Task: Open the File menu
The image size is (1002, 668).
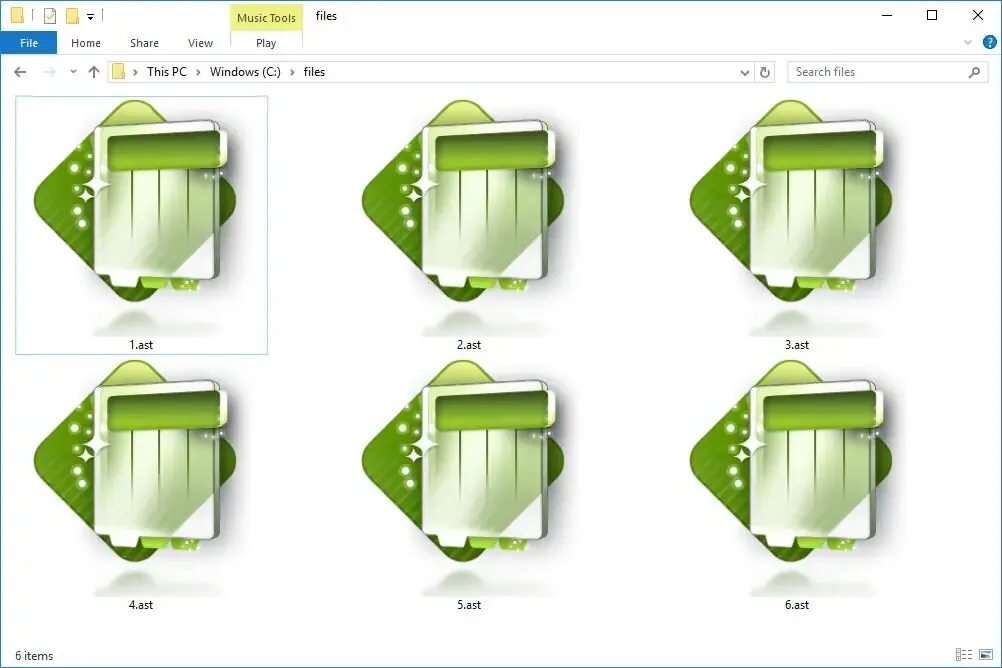Action: coord(29,43)
